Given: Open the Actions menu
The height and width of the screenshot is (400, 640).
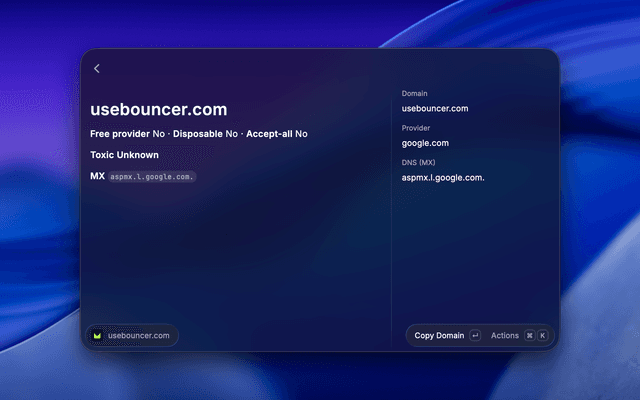Looking at the screenshot, I should pos(504,336).
